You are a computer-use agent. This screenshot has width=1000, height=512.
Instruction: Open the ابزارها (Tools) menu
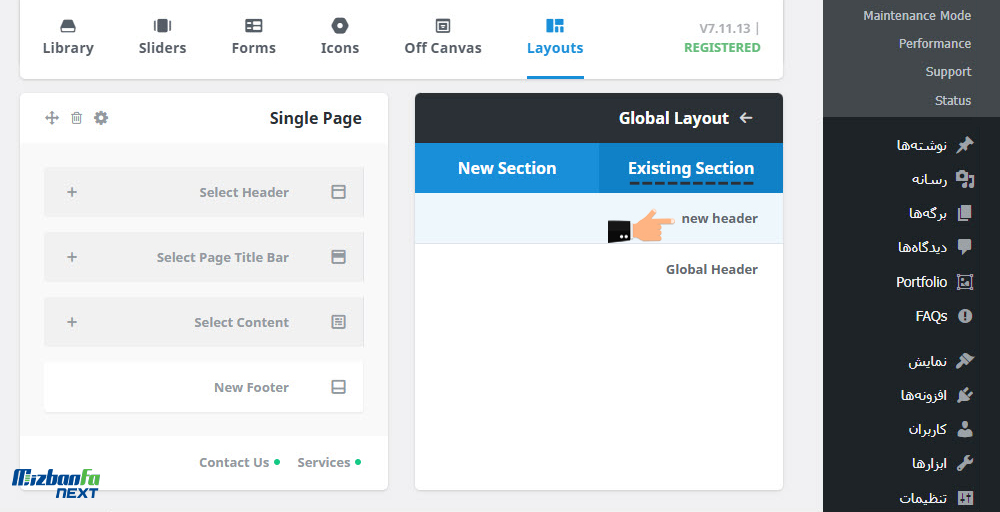929,464
